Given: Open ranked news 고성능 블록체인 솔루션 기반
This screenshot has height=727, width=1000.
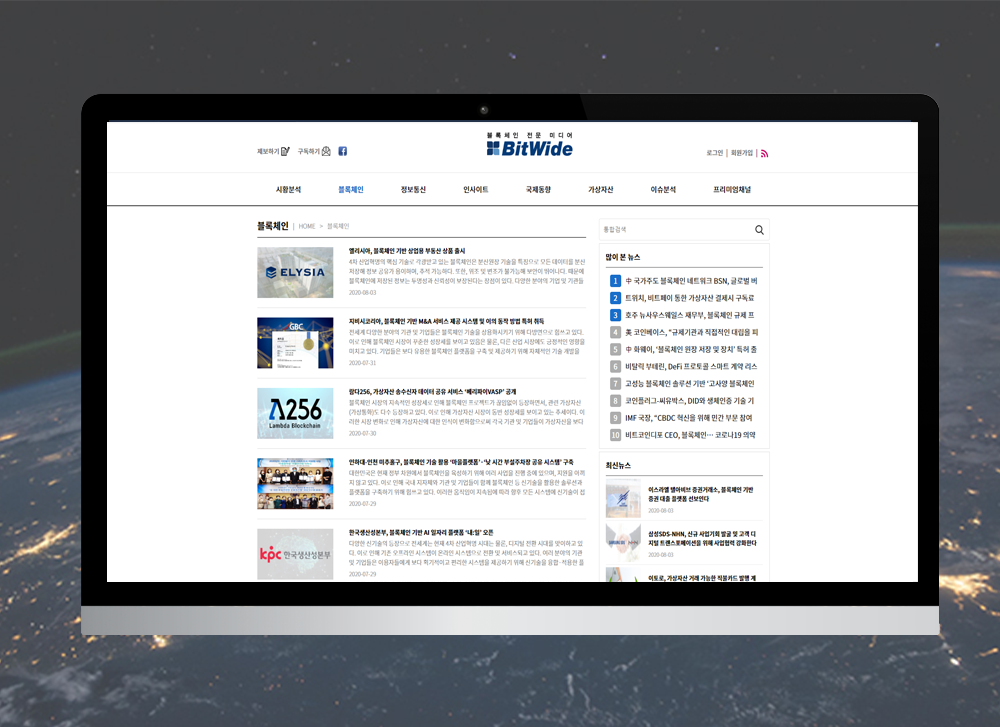Looking at the screenshot, I should click(x=689, y=384).
